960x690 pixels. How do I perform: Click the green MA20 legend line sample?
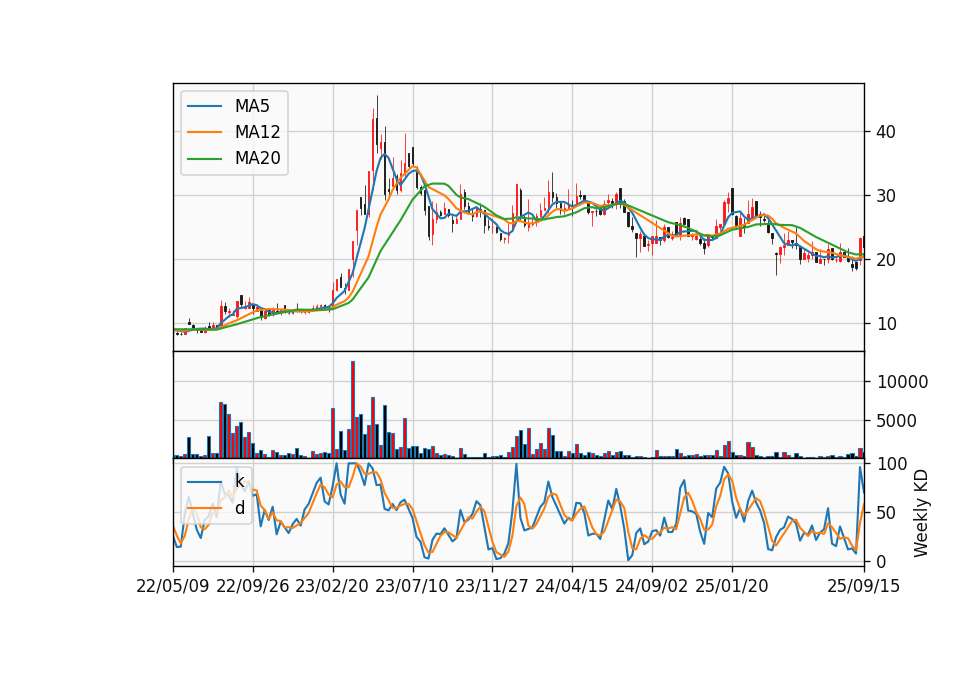(204, 158)
